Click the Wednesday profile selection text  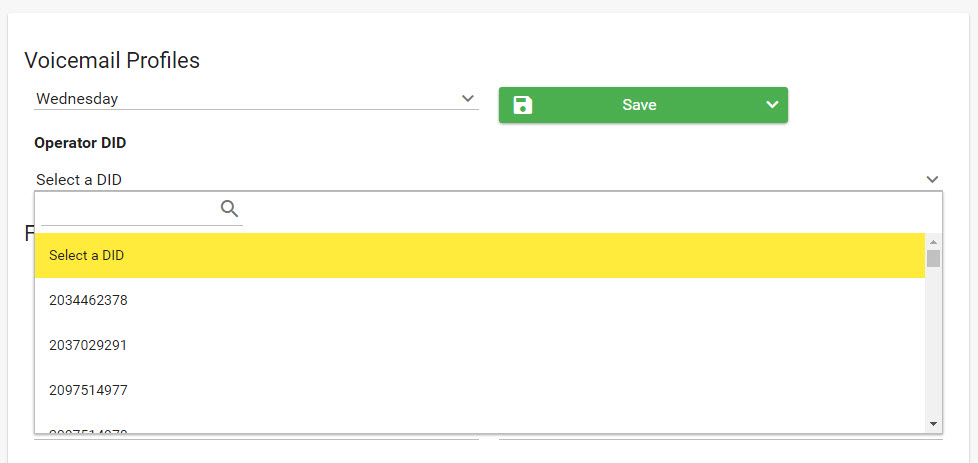[78, 98]
